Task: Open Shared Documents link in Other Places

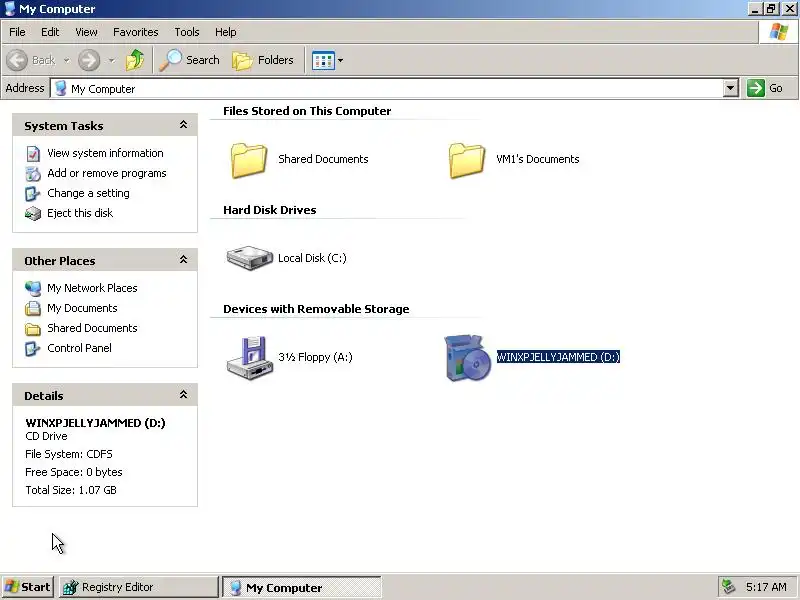Action: [x=92, y=328]
